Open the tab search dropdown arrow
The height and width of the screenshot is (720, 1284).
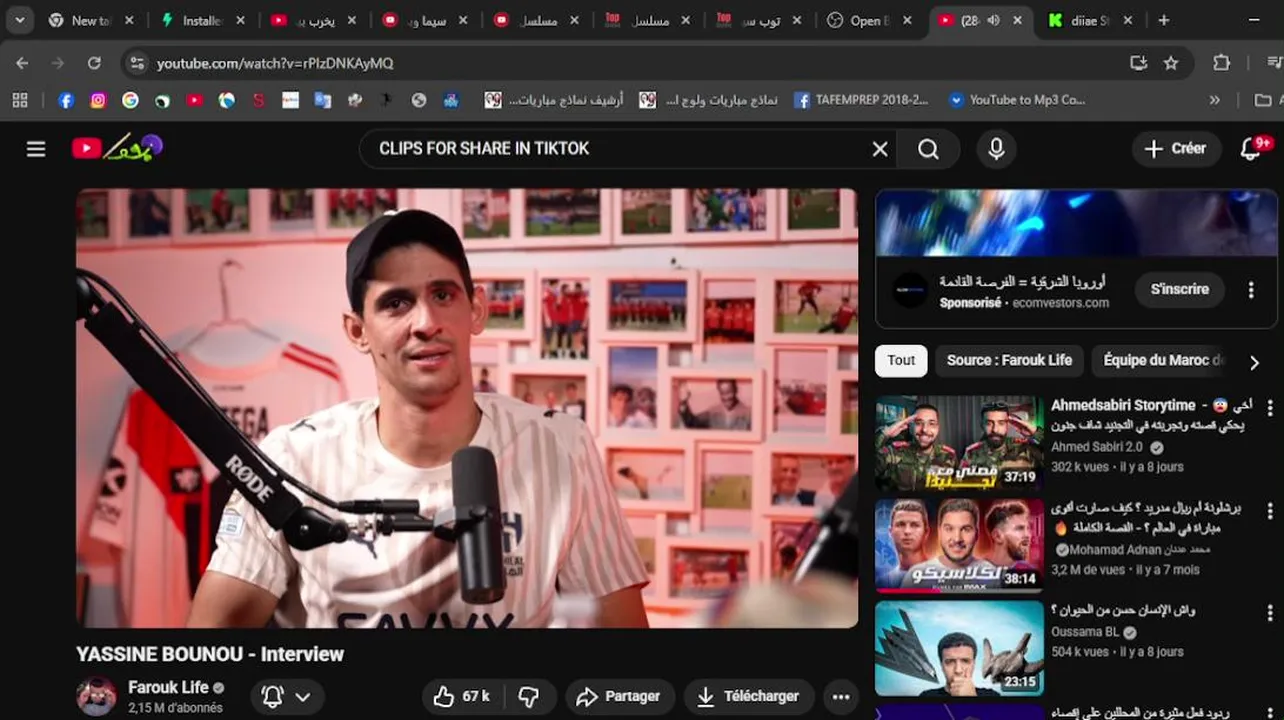click(x=19, y=20)
